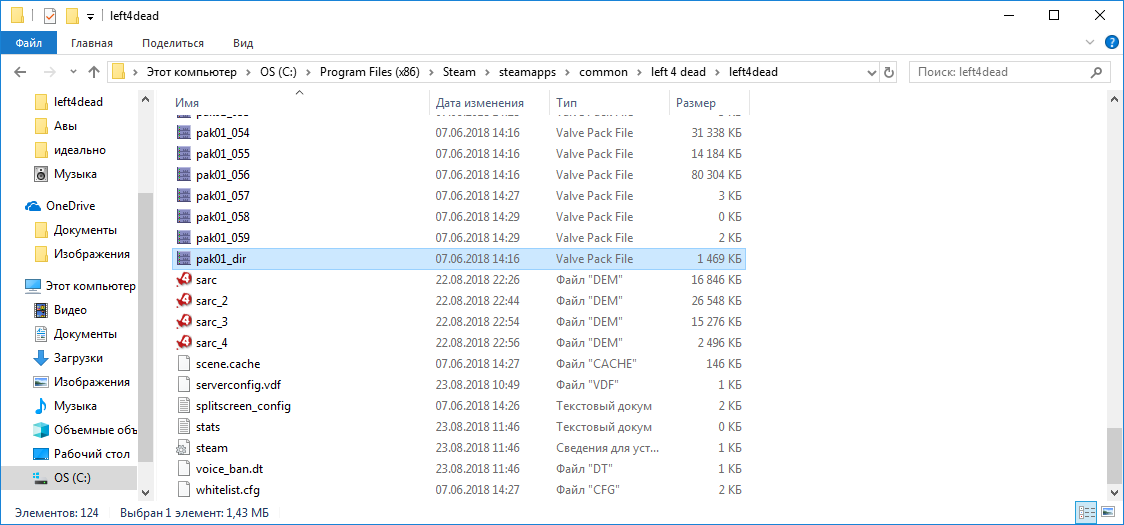1124x525 pixels.
Task: Switch to large icons view layout
Action: pyautogui.click(x=1107, y=513)
